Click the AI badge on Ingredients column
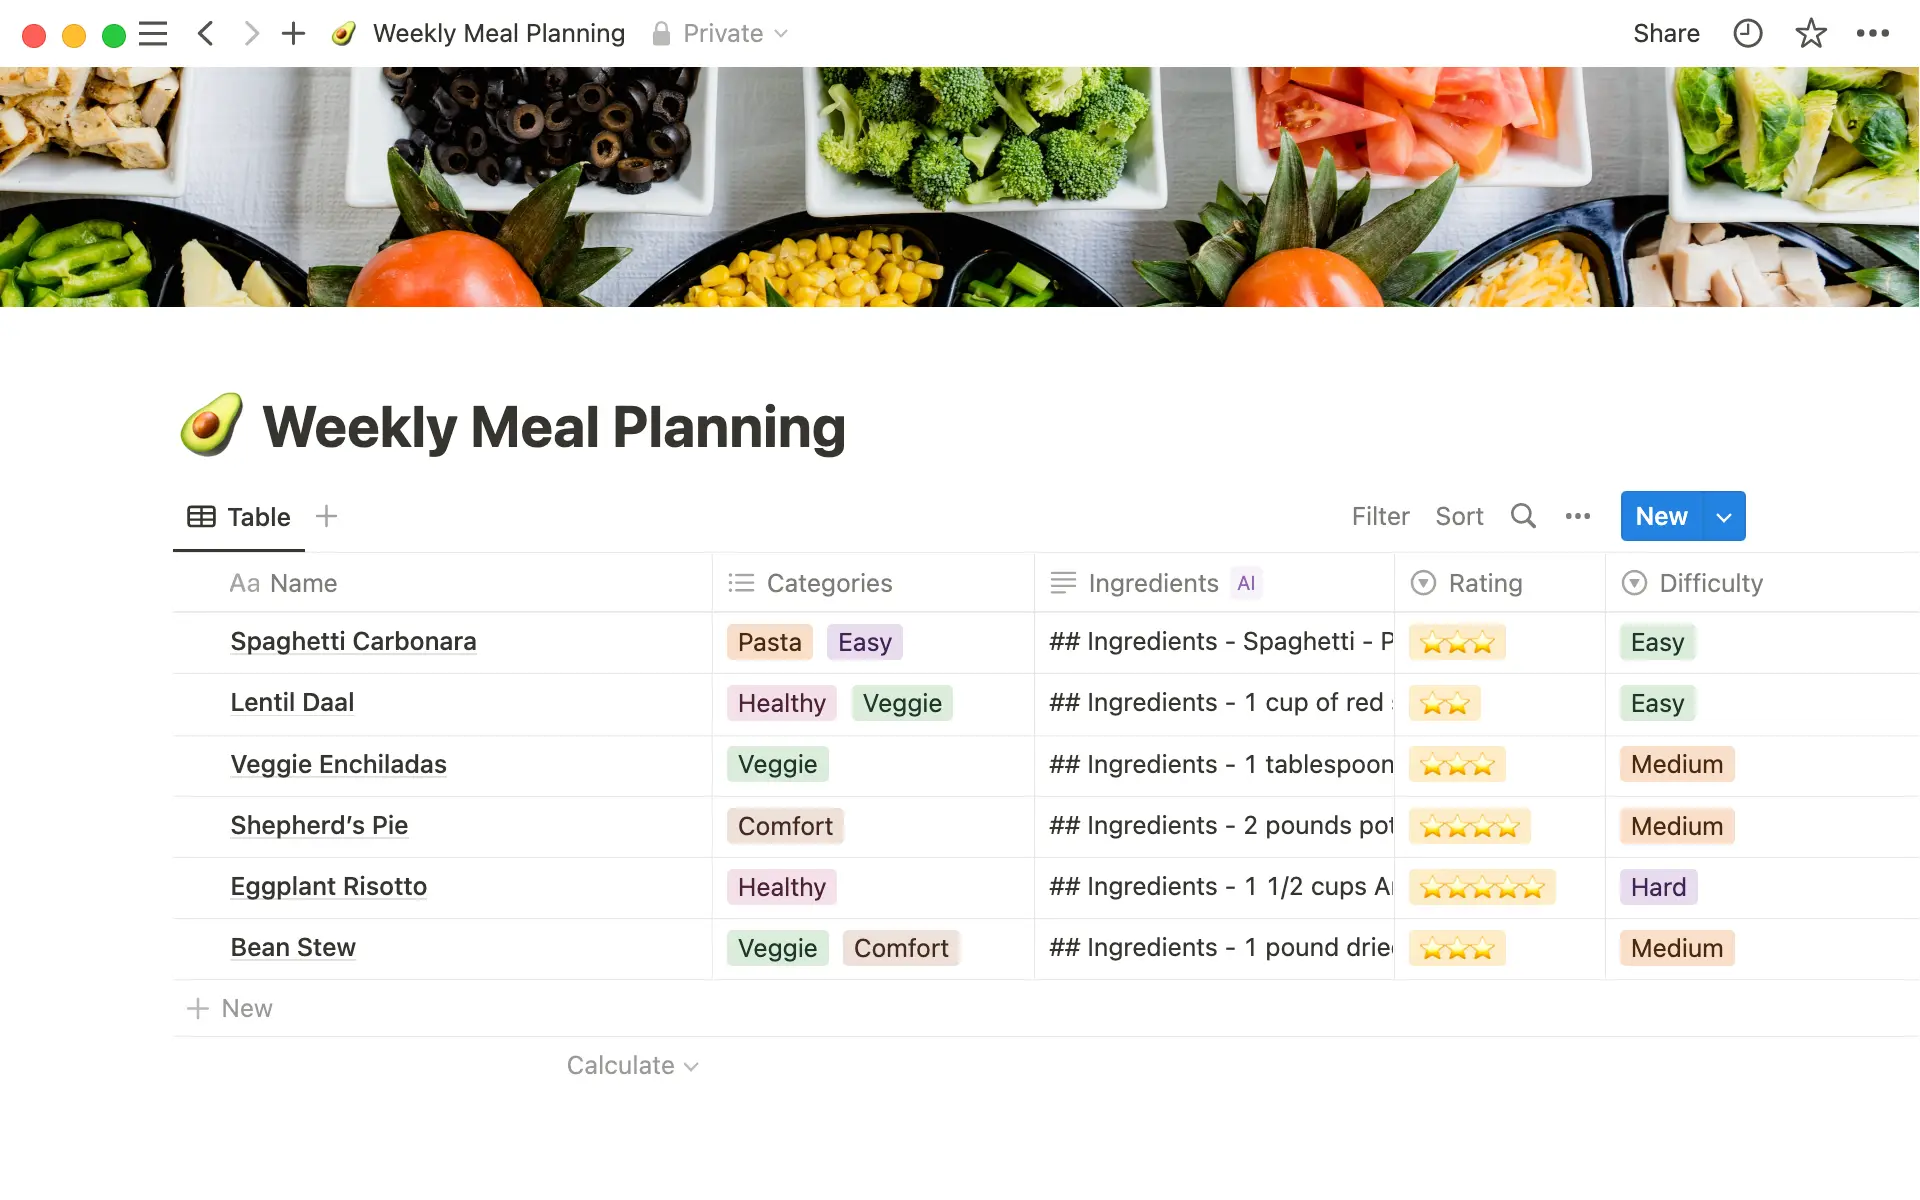Viewport: 1920px width, 1200px height. coord(1245,583)
